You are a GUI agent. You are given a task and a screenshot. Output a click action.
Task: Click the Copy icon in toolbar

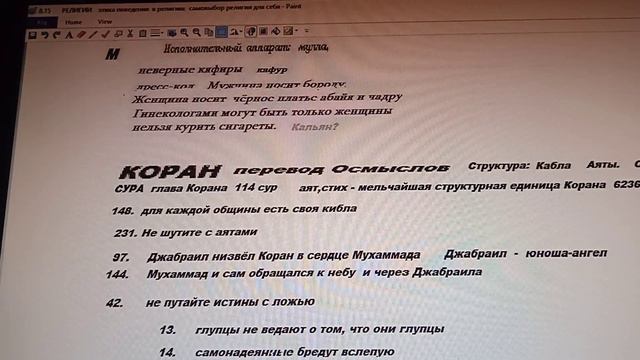click(209, 32)
